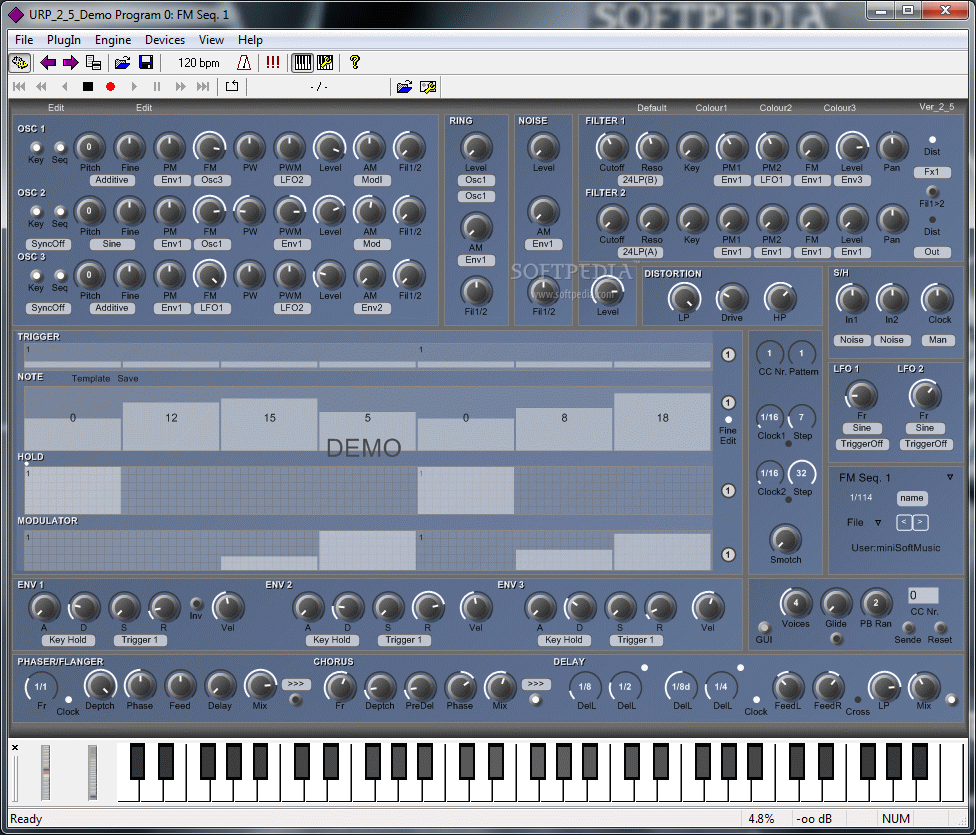Open OSC 2 SyncOff selector
Screen dimensions: 976x835
[x=48, y=244]
